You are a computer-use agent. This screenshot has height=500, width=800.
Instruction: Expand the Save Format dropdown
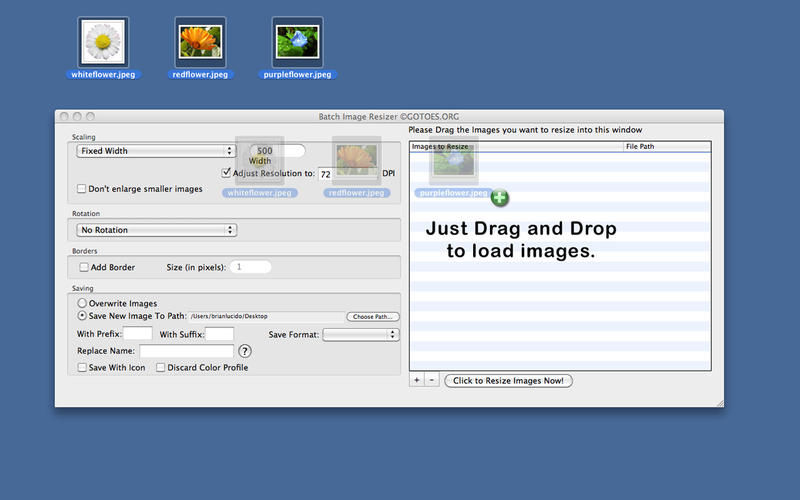pos(360,334)
